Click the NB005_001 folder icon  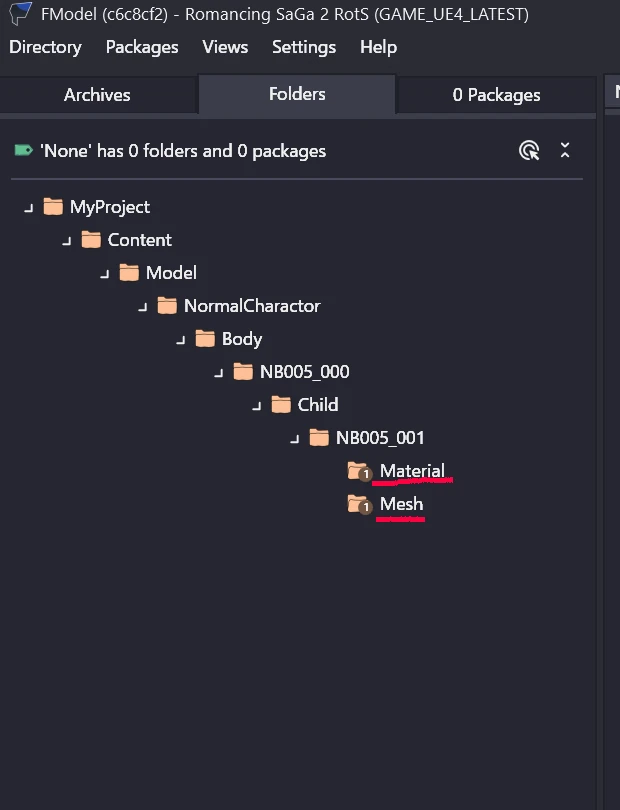coord(319,437)
